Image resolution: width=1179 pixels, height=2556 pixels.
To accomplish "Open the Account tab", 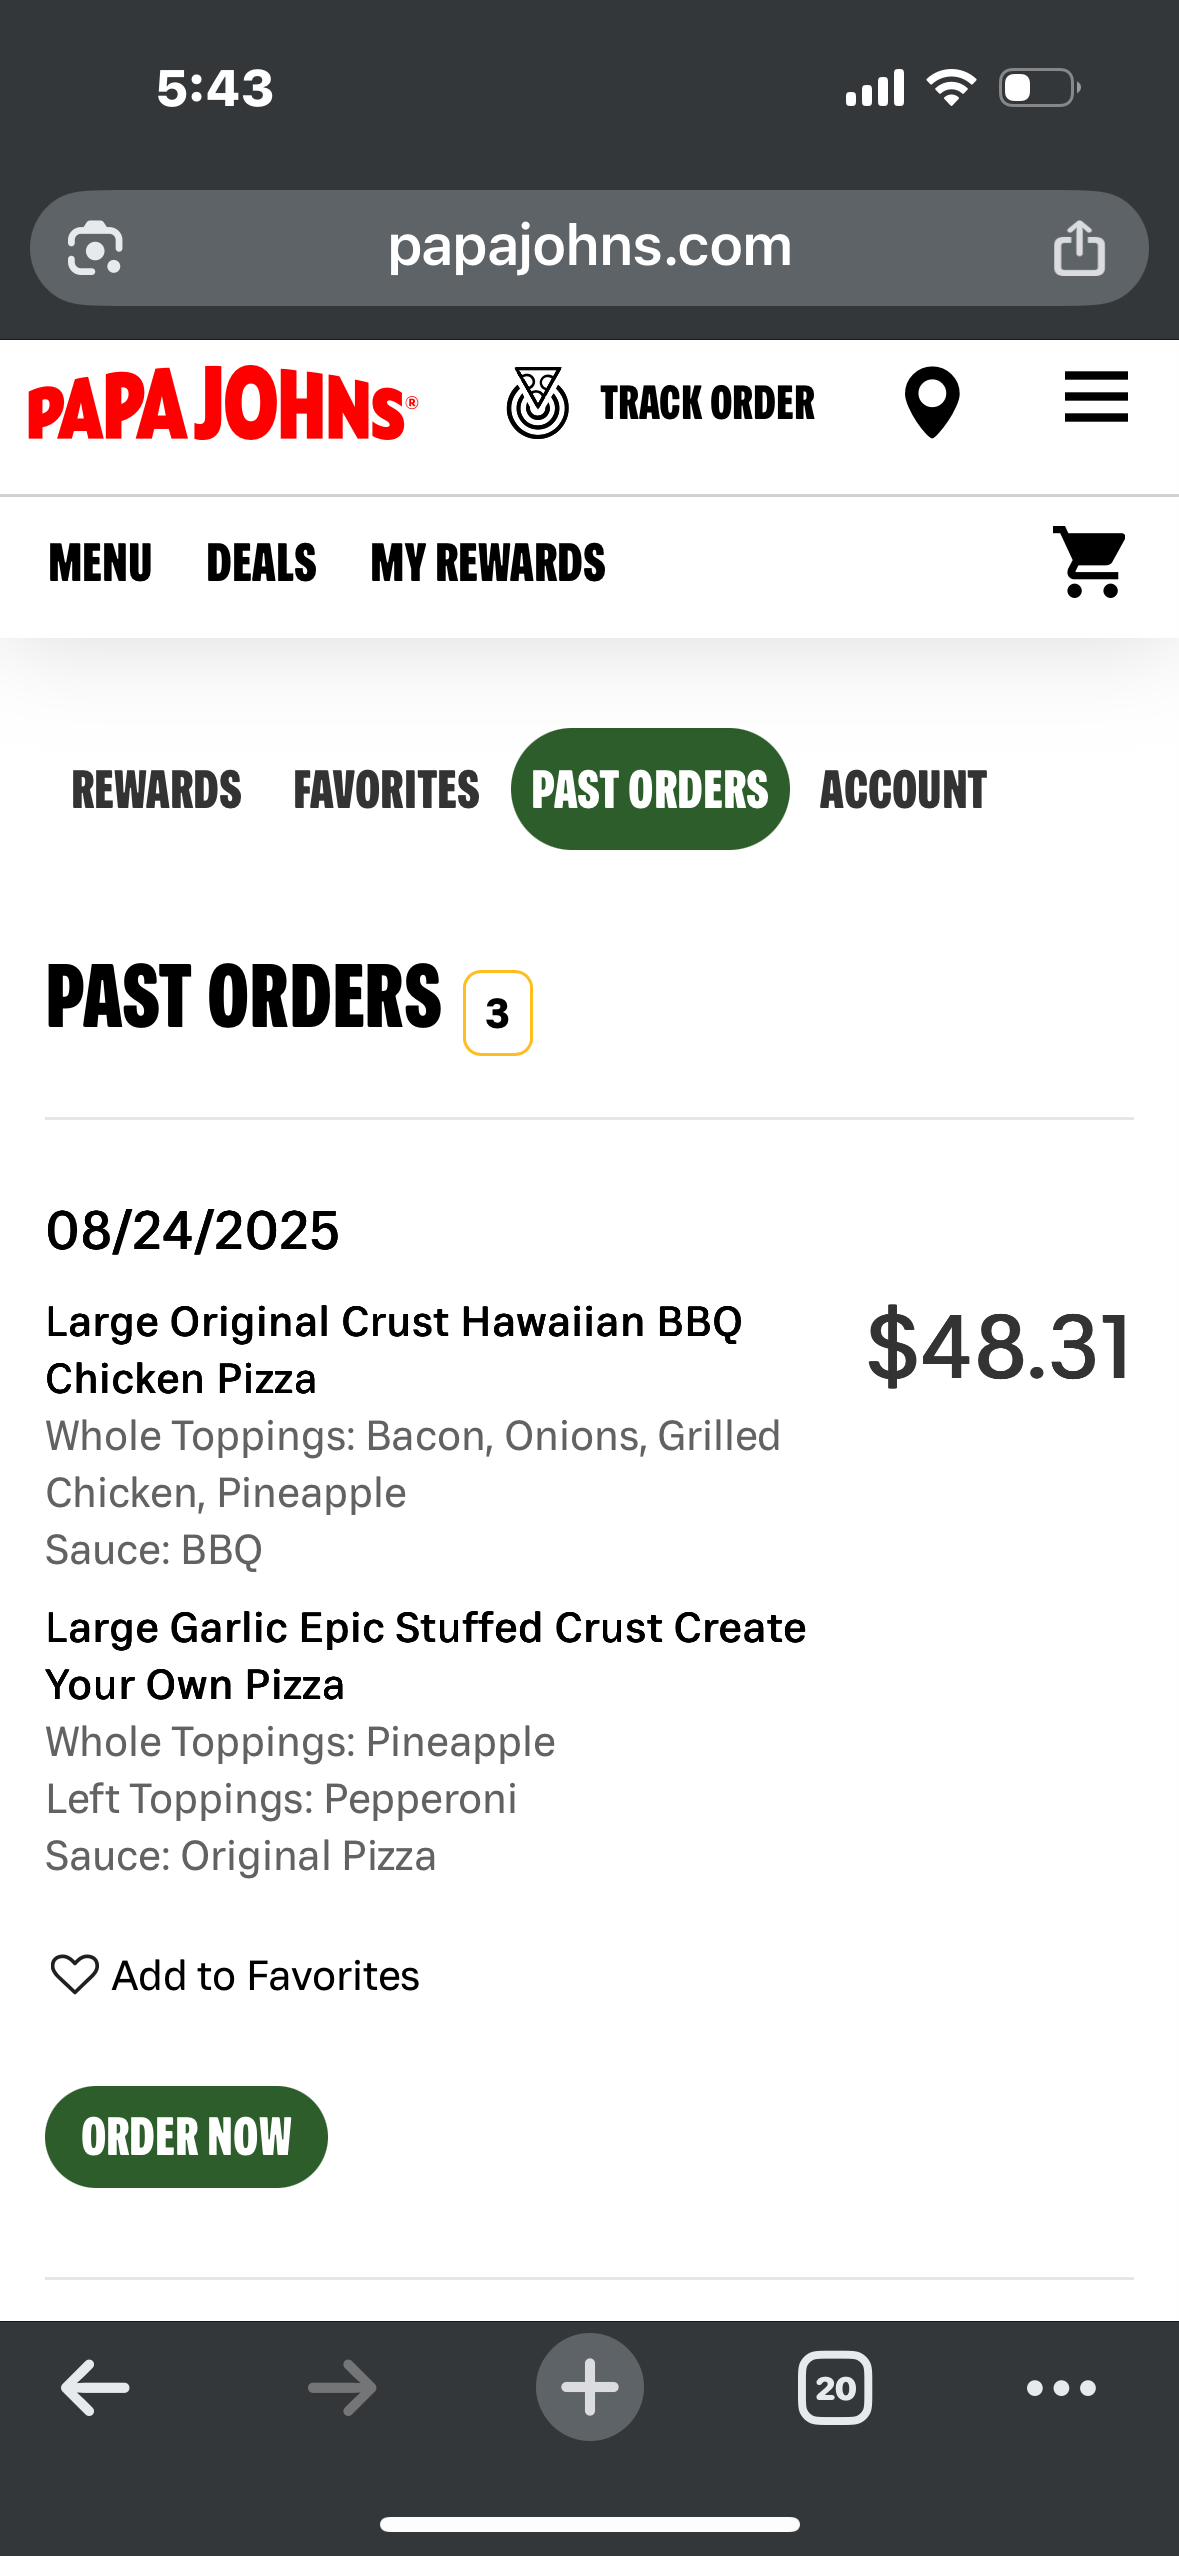I will point(903,790).
